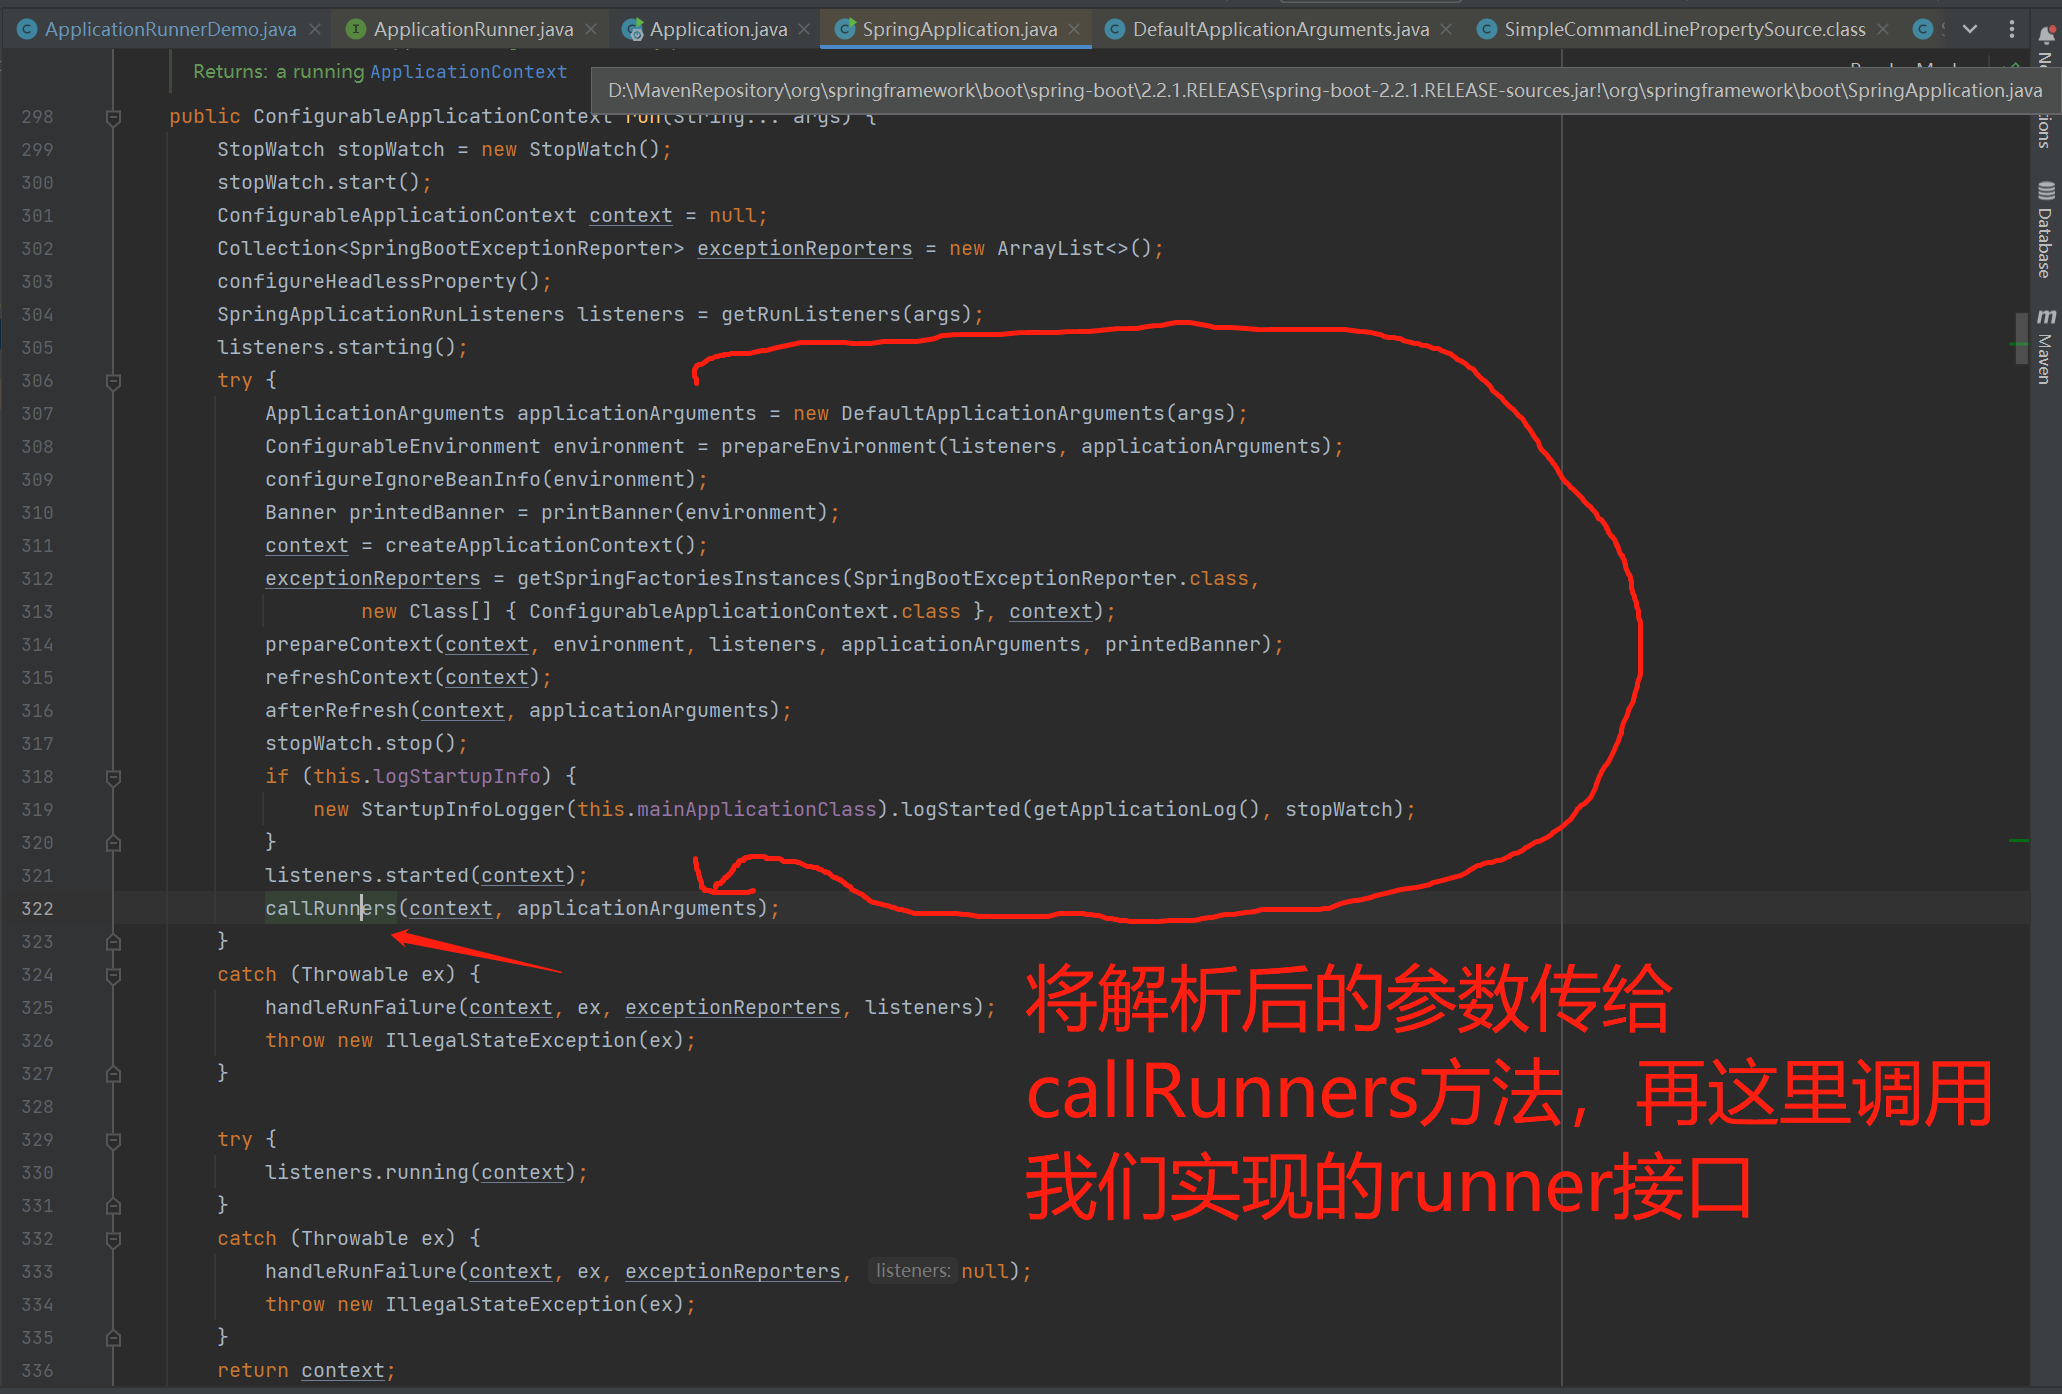
Task: Collapse the catch block at line 332
Action: click(x=114, y=1239)
